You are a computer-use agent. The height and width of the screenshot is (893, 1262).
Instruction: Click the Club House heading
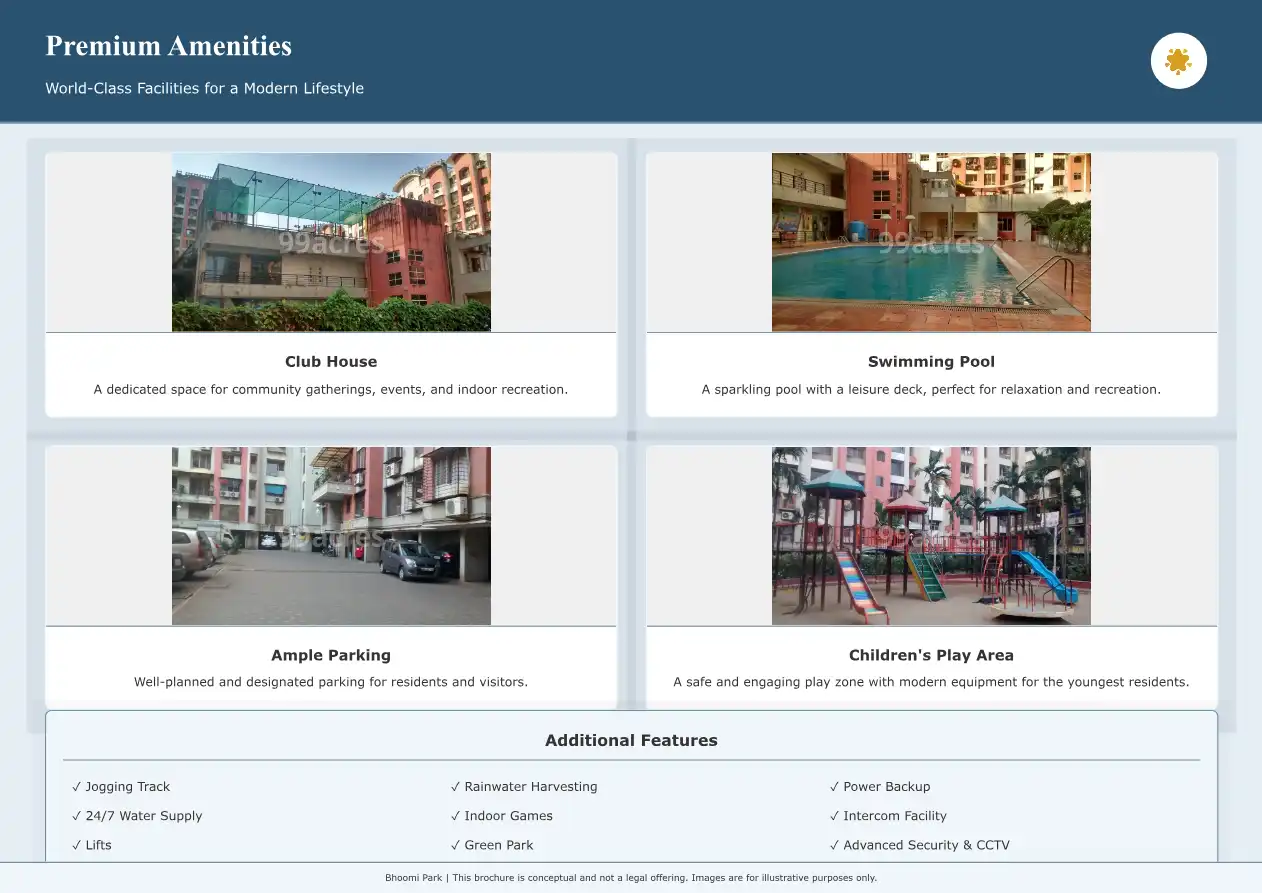(x=331, y=362)
